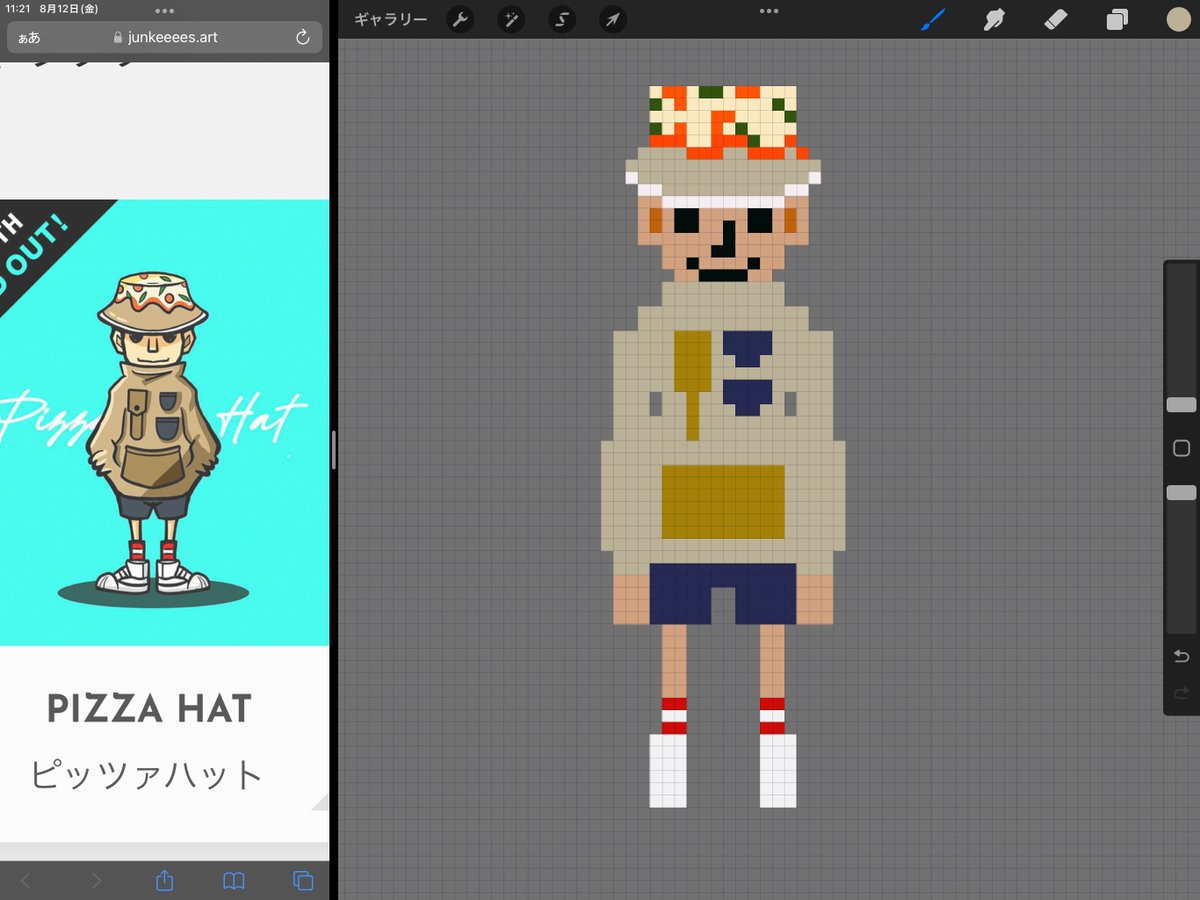Open multitasking dots above Safari

(x=164, y=10)
